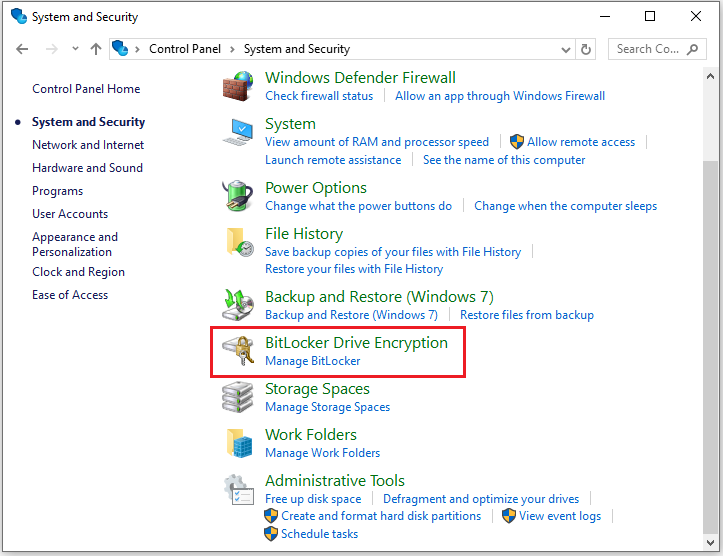Click the scrollbar down arrow
The width and height of the screenshot is (723, 556).
tap(710, 542)
